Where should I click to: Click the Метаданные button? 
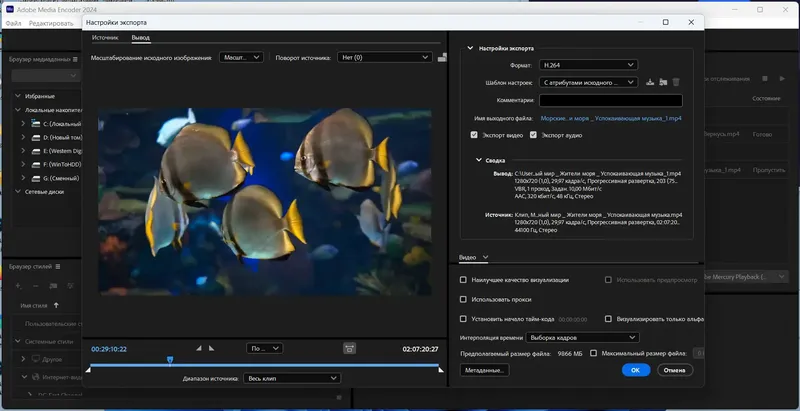pos(486,370)
